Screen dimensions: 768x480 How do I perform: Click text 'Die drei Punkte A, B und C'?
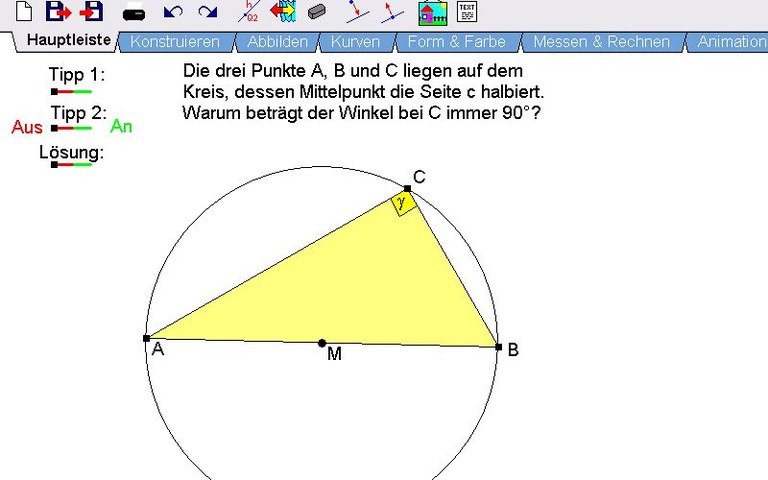point(290,71)
